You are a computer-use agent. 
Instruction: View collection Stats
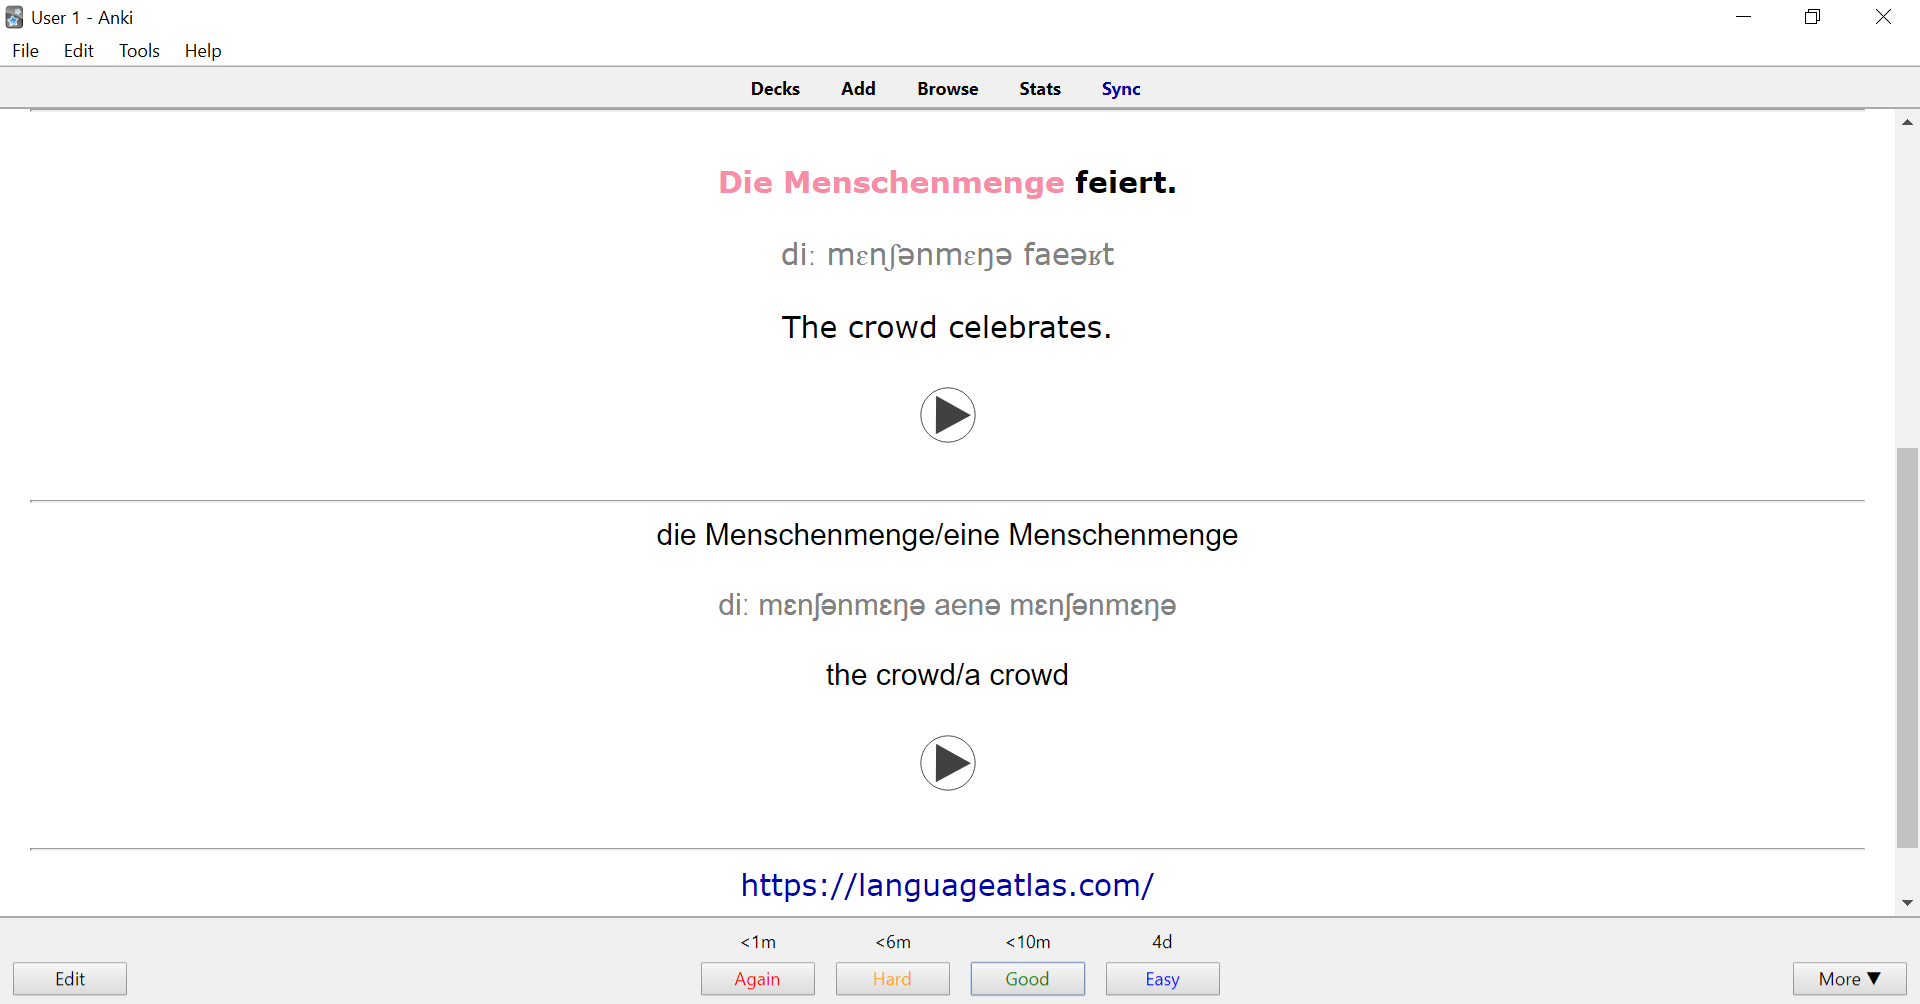coord(1039,88)
